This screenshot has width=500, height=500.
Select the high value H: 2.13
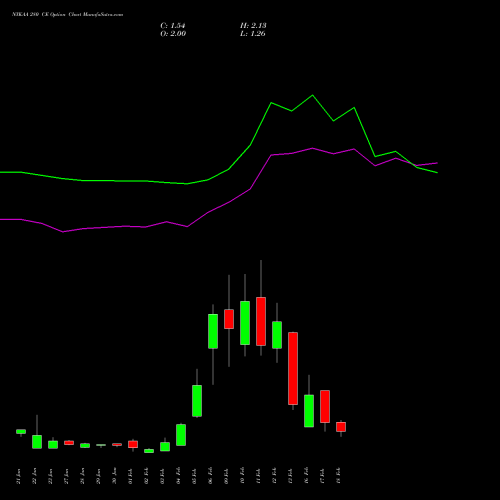click(x=253, y=26)
